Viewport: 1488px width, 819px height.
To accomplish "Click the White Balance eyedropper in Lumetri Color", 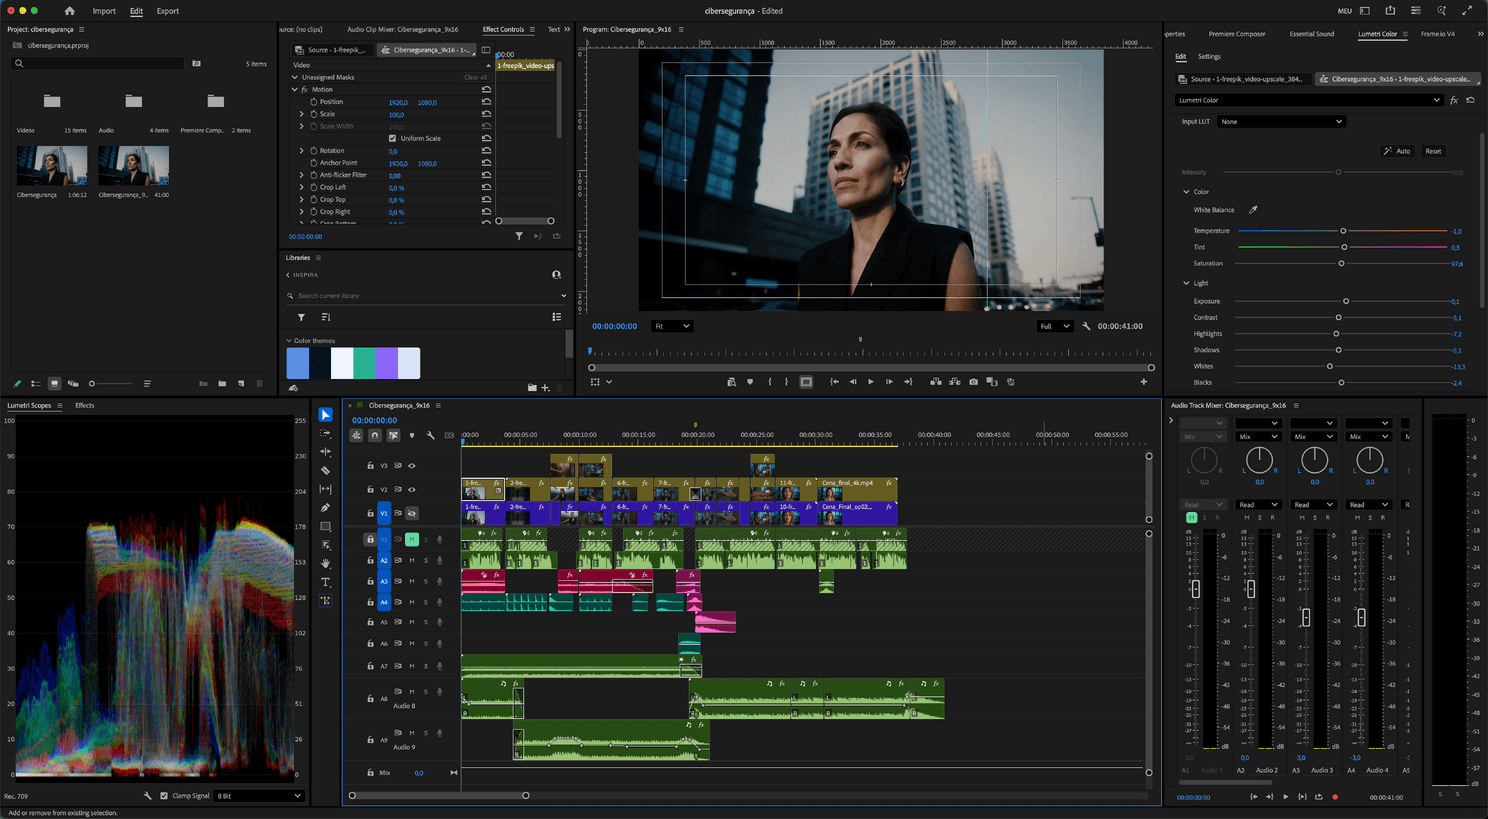I will click(1253, 210).
